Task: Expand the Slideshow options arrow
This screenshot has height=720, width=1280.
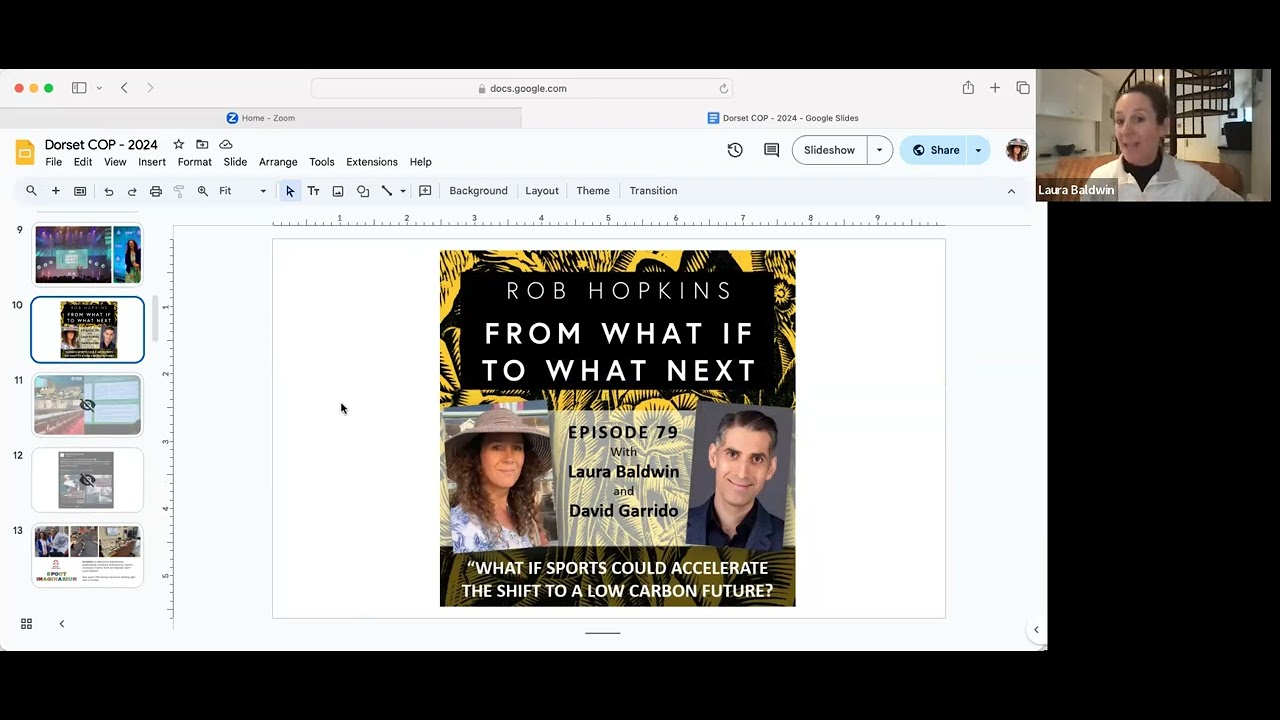Action: (x=880, y=150)
